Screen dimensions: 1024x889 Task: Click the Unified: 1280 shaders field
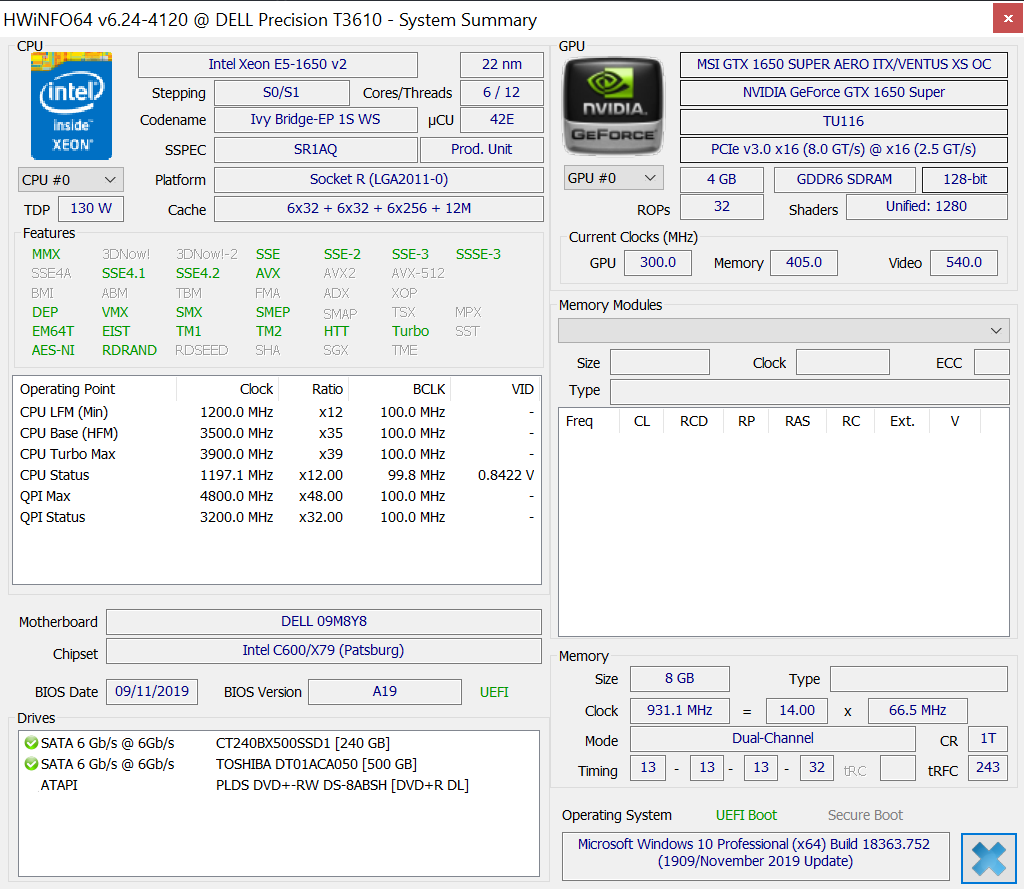point(926,207)
